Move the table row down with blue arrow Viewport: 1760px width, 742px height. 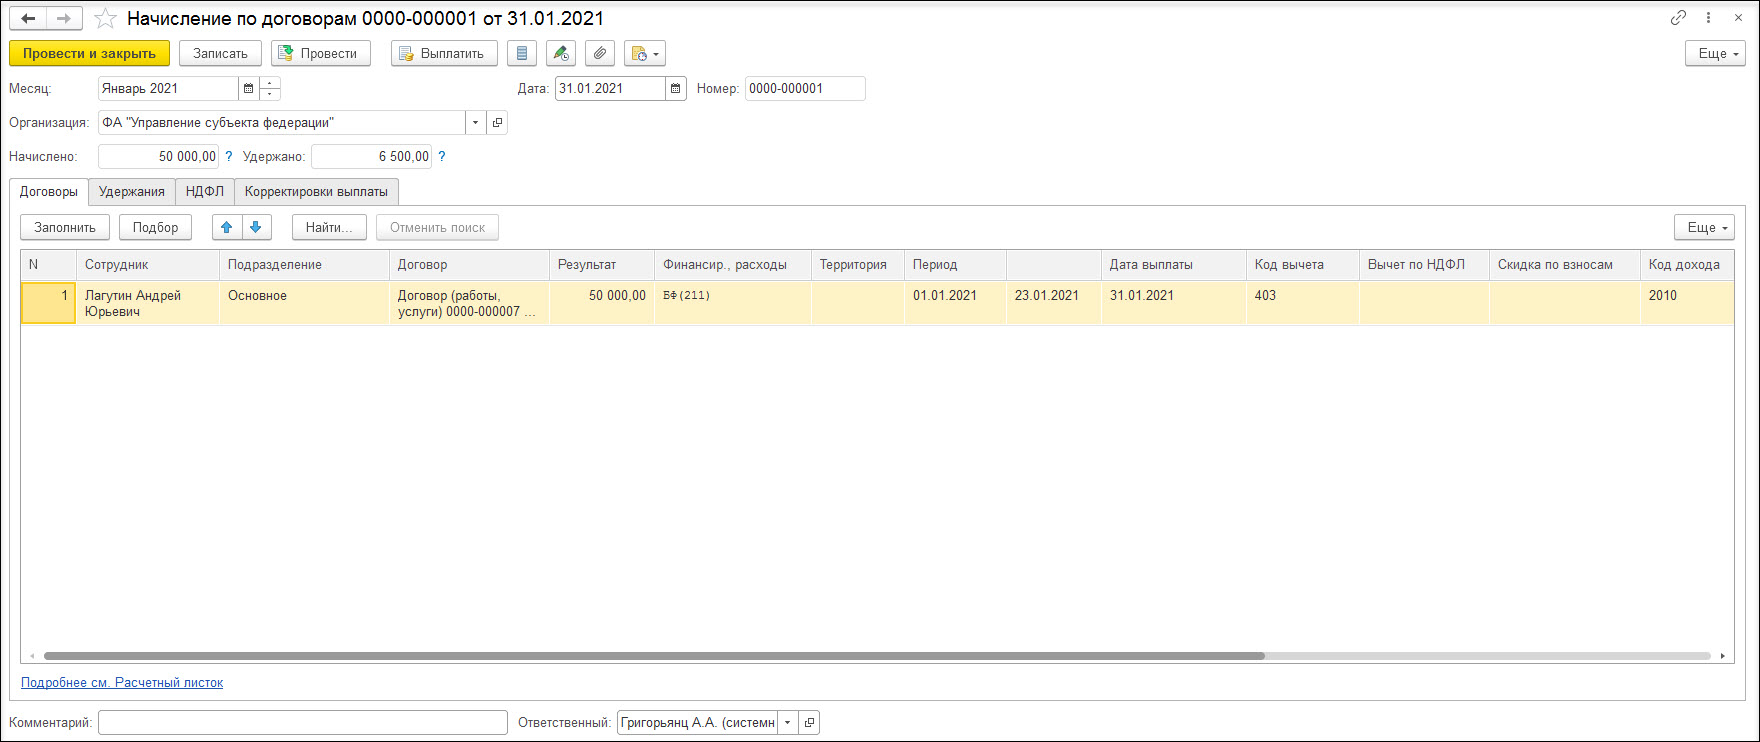pyautogui.click(x=256, y=228)
